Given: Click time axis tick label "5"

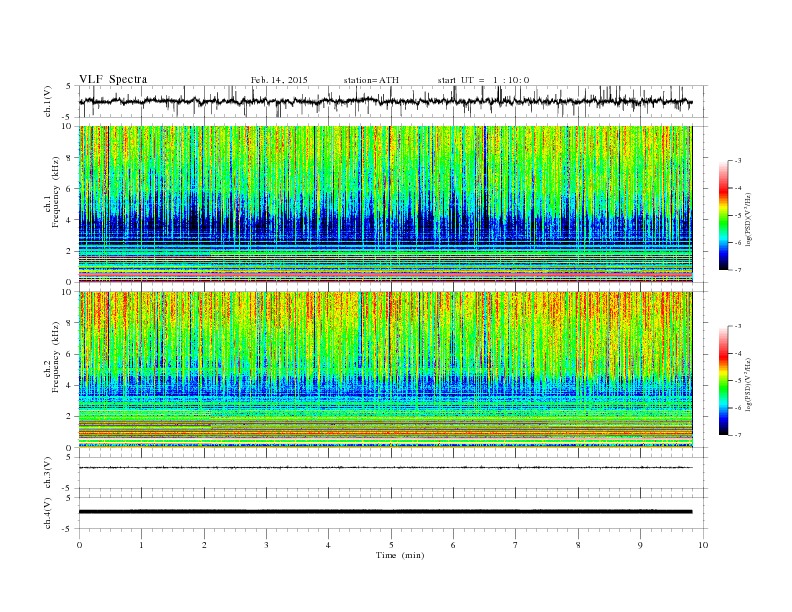Looking at the screenshot, I should (x=391, y=545).
